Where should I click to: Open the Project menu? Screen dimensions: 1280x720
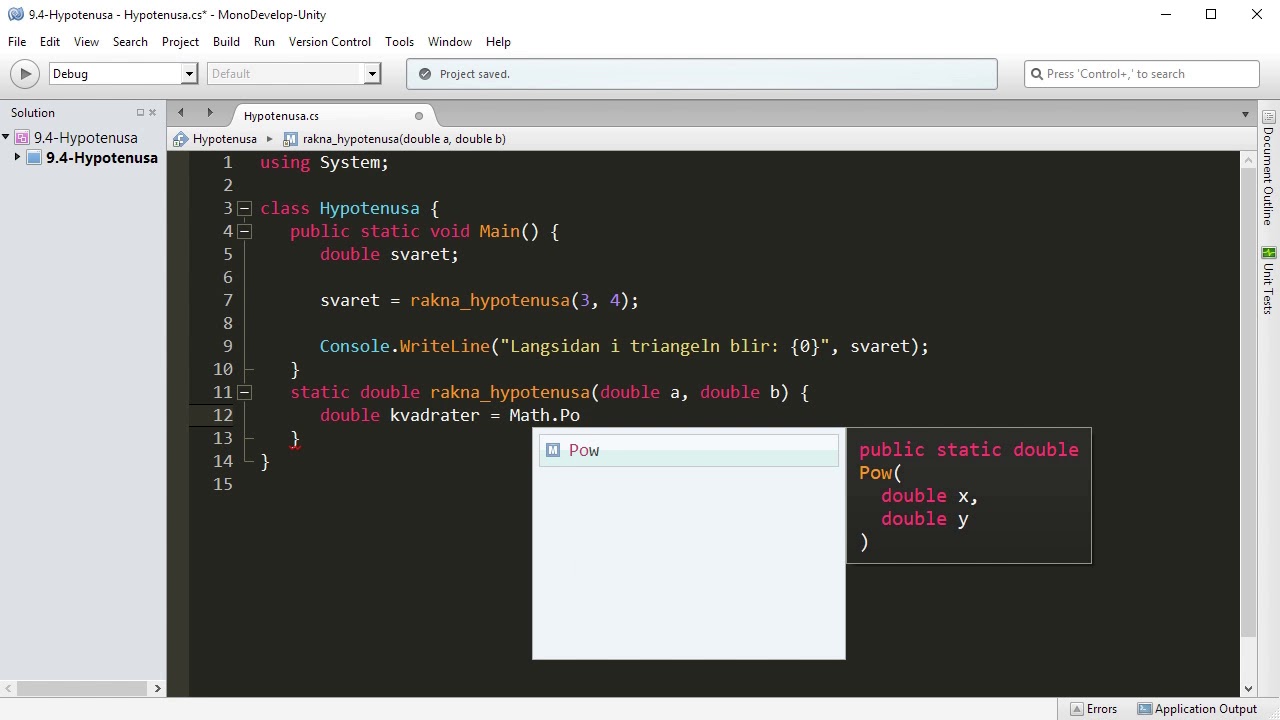pos(180,42)
